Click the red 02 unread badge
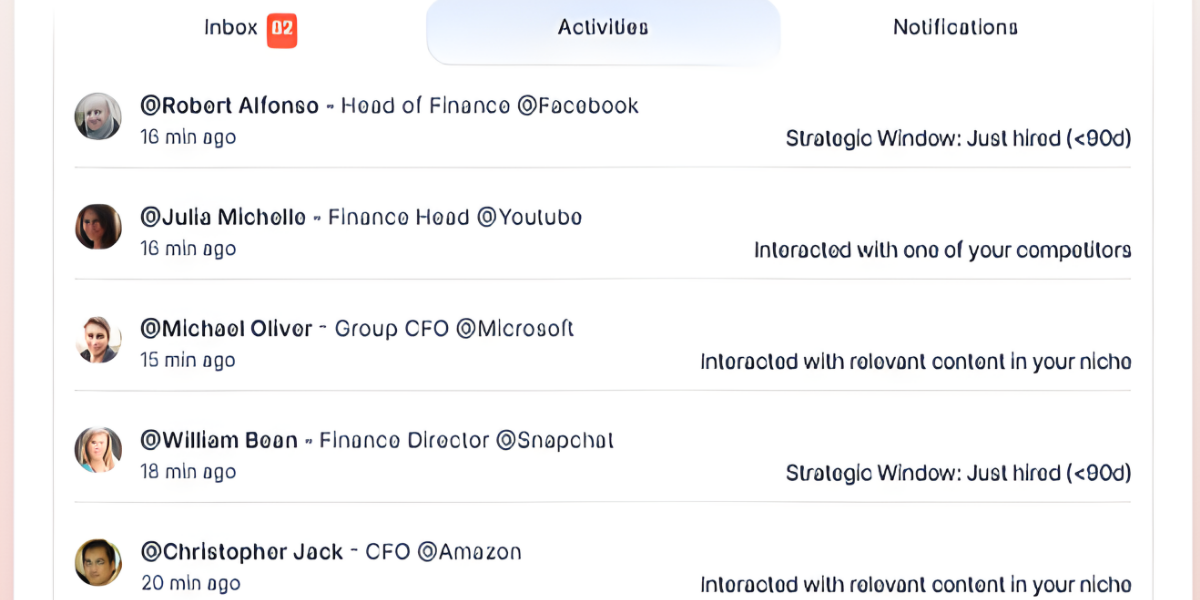This screenshot has width=1200, height=600. (282, 28)
